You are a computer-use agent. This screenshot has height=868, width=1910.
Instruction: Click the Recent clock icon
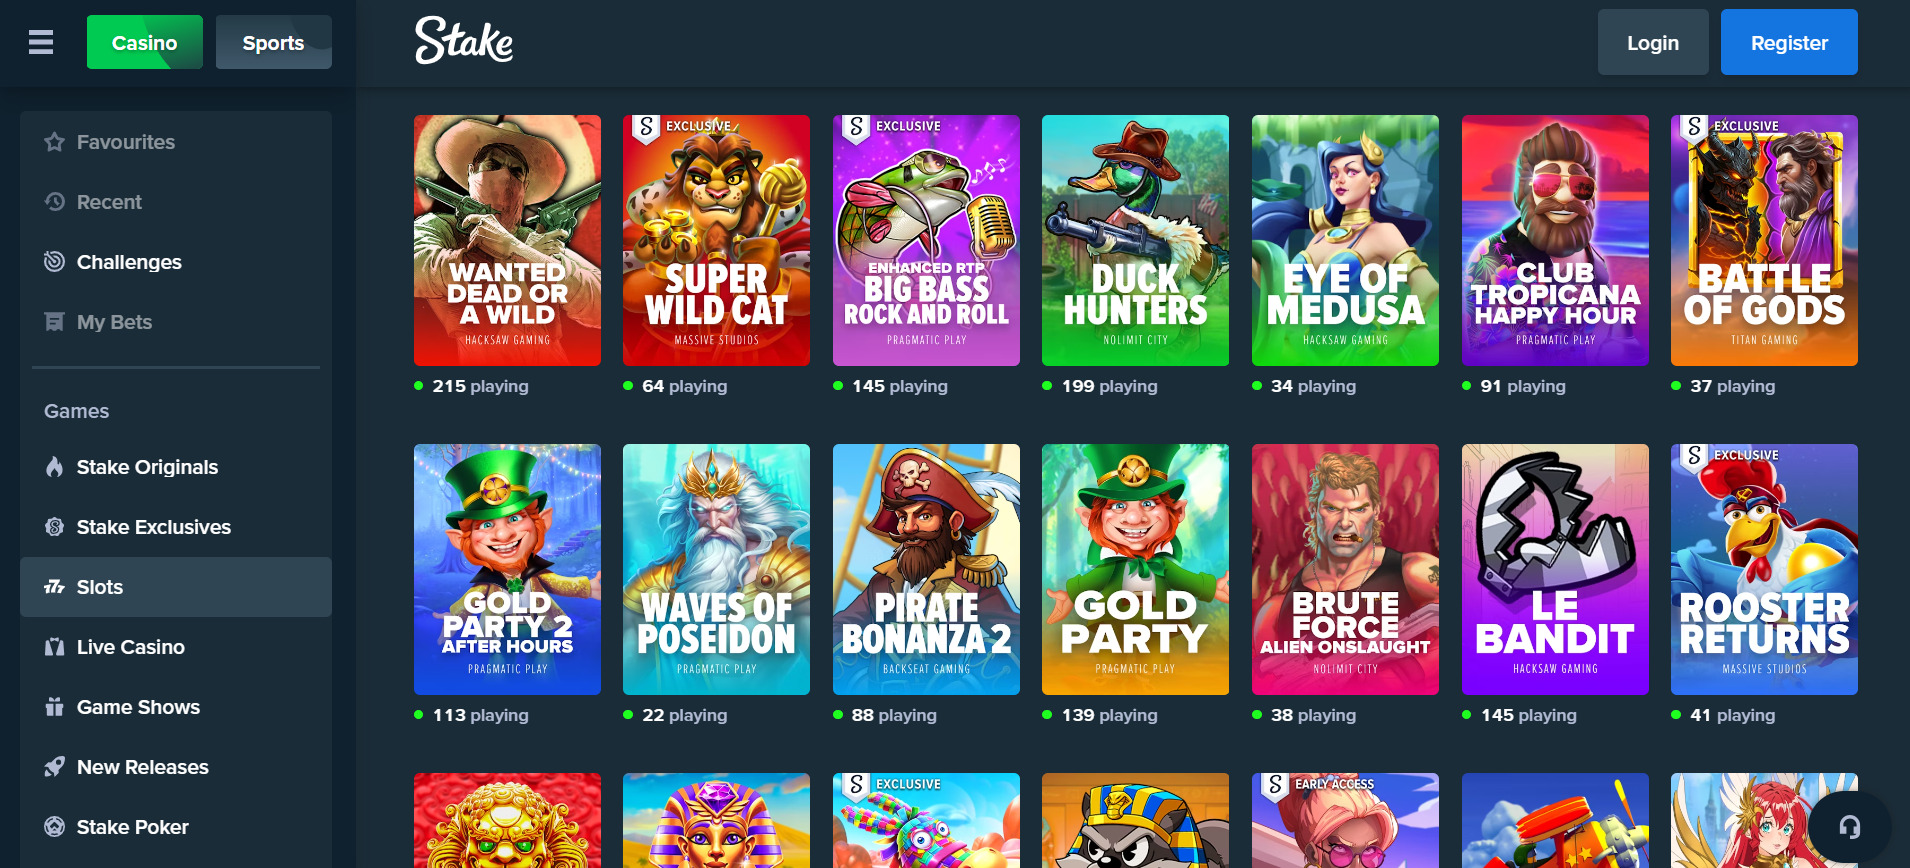54,202
